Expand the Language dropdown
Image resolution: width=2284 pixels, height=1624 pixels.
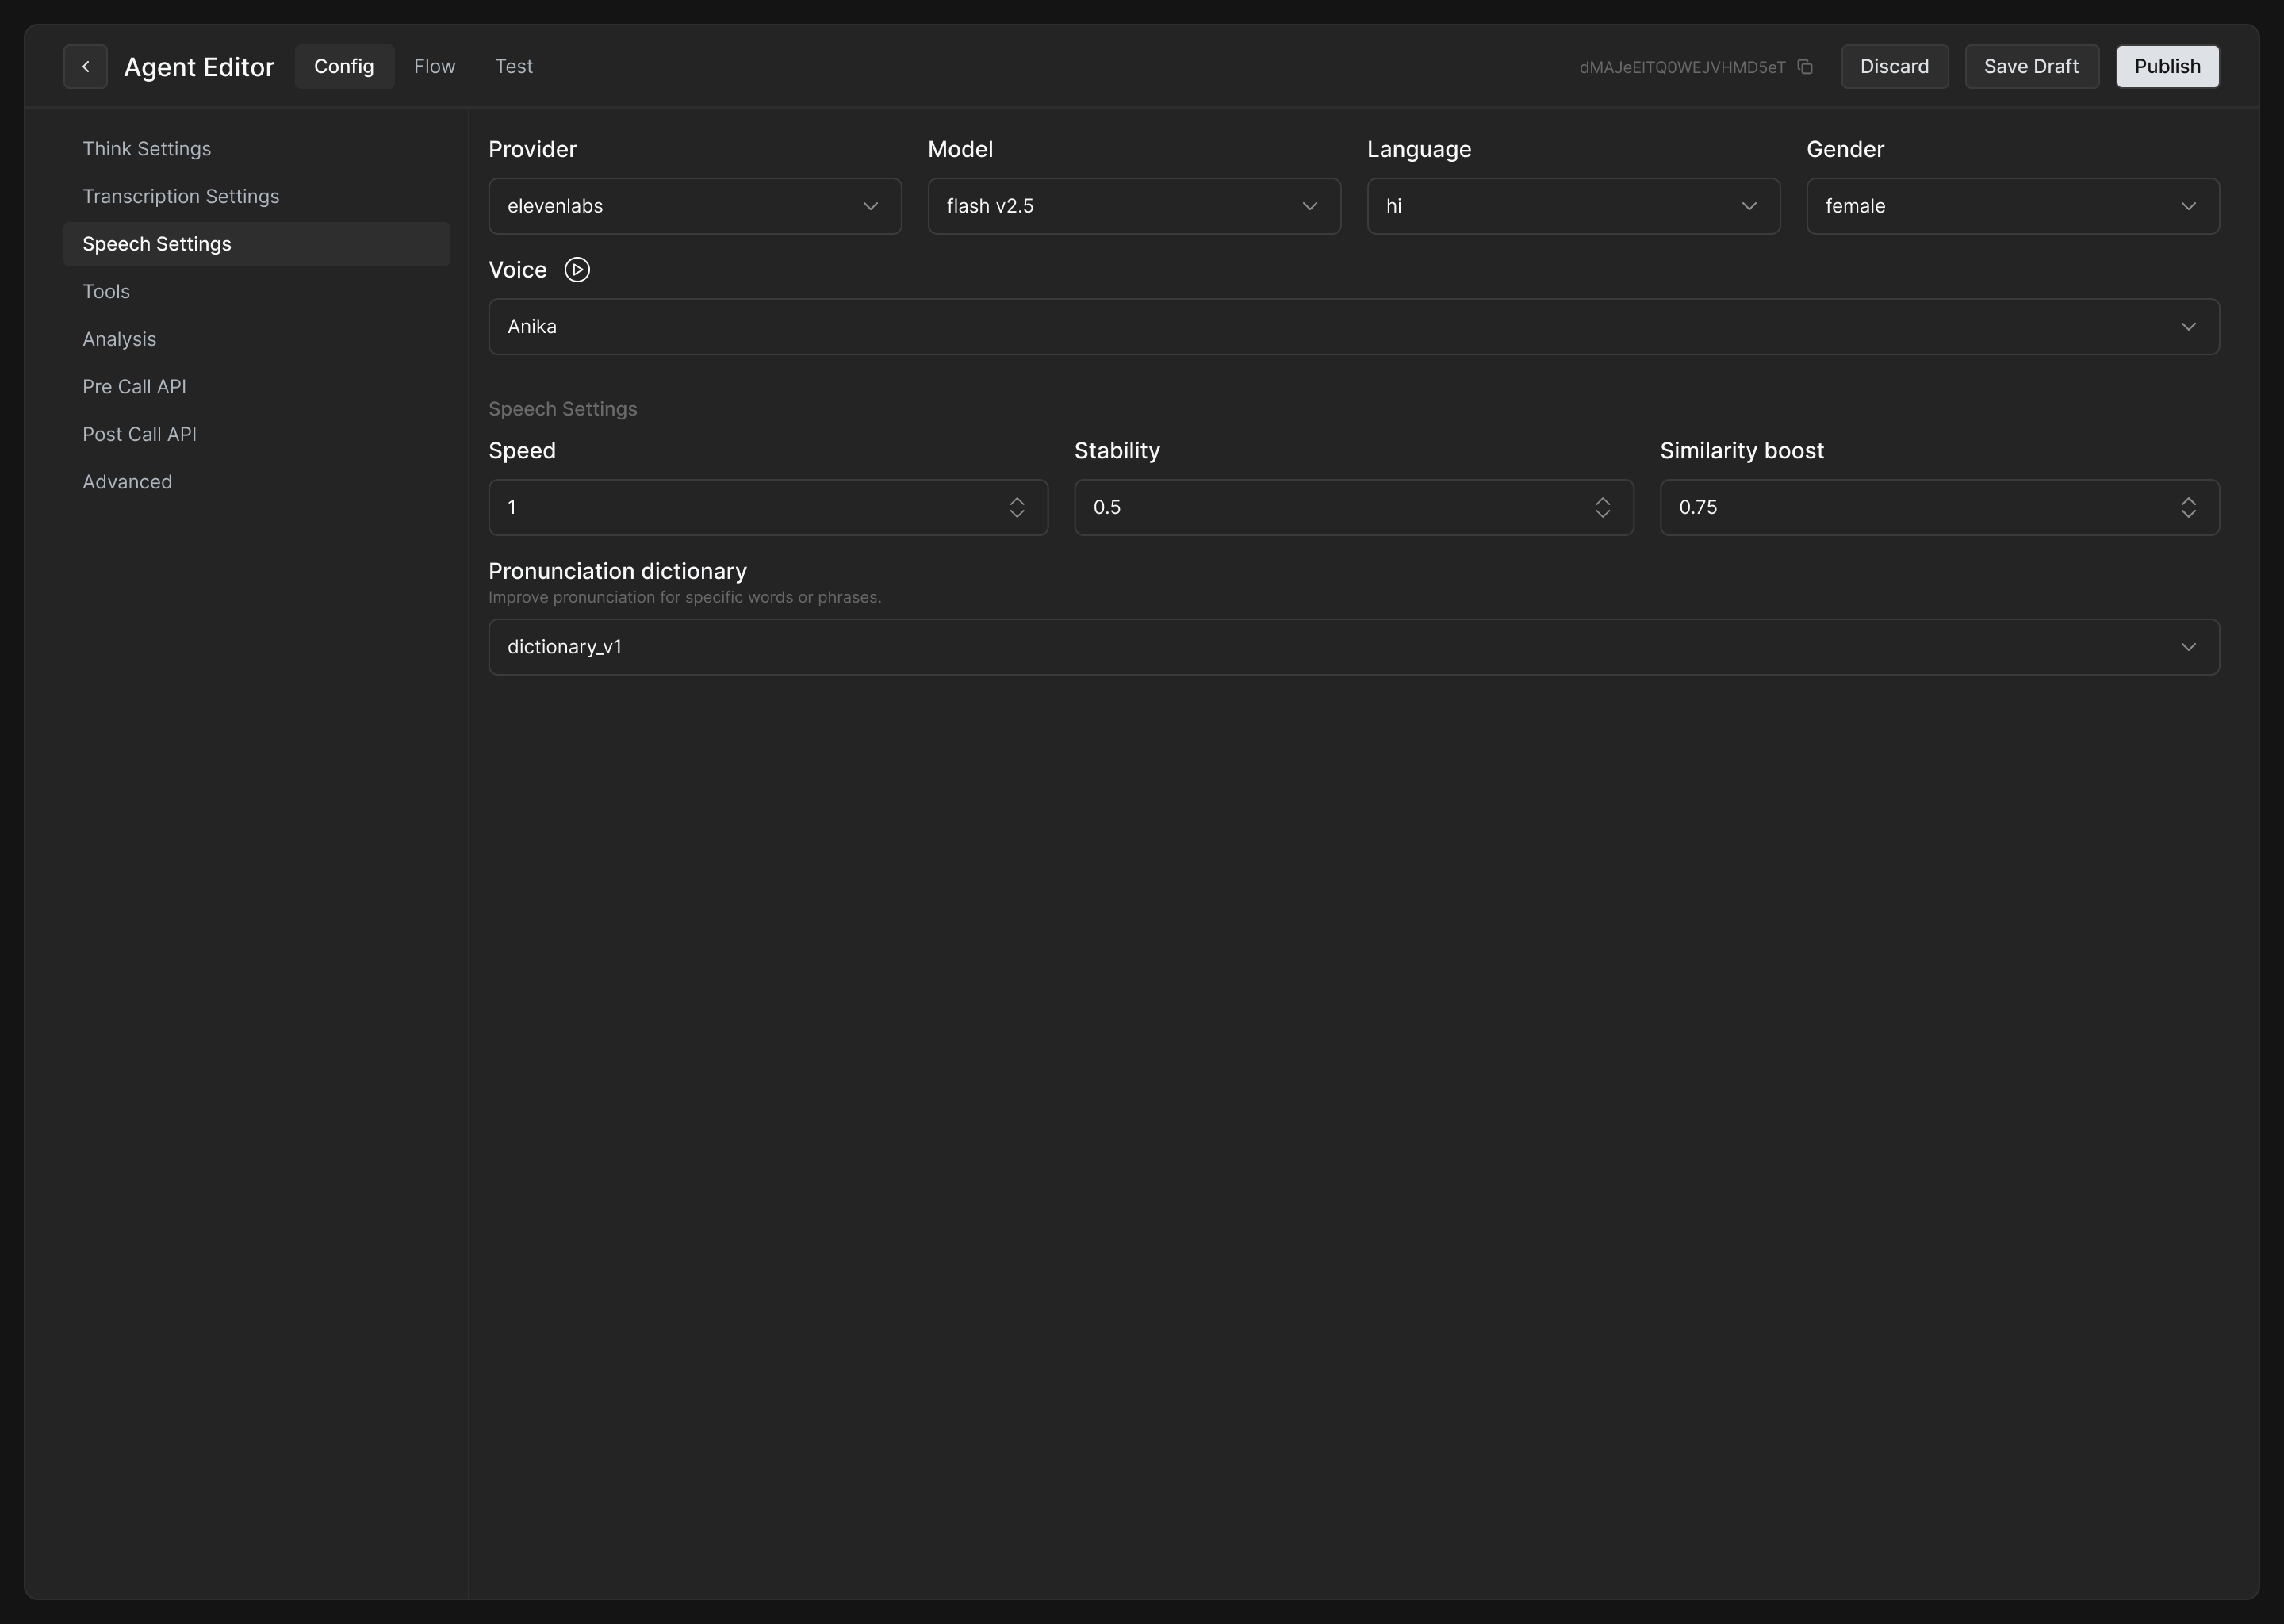coord(1572,206)
